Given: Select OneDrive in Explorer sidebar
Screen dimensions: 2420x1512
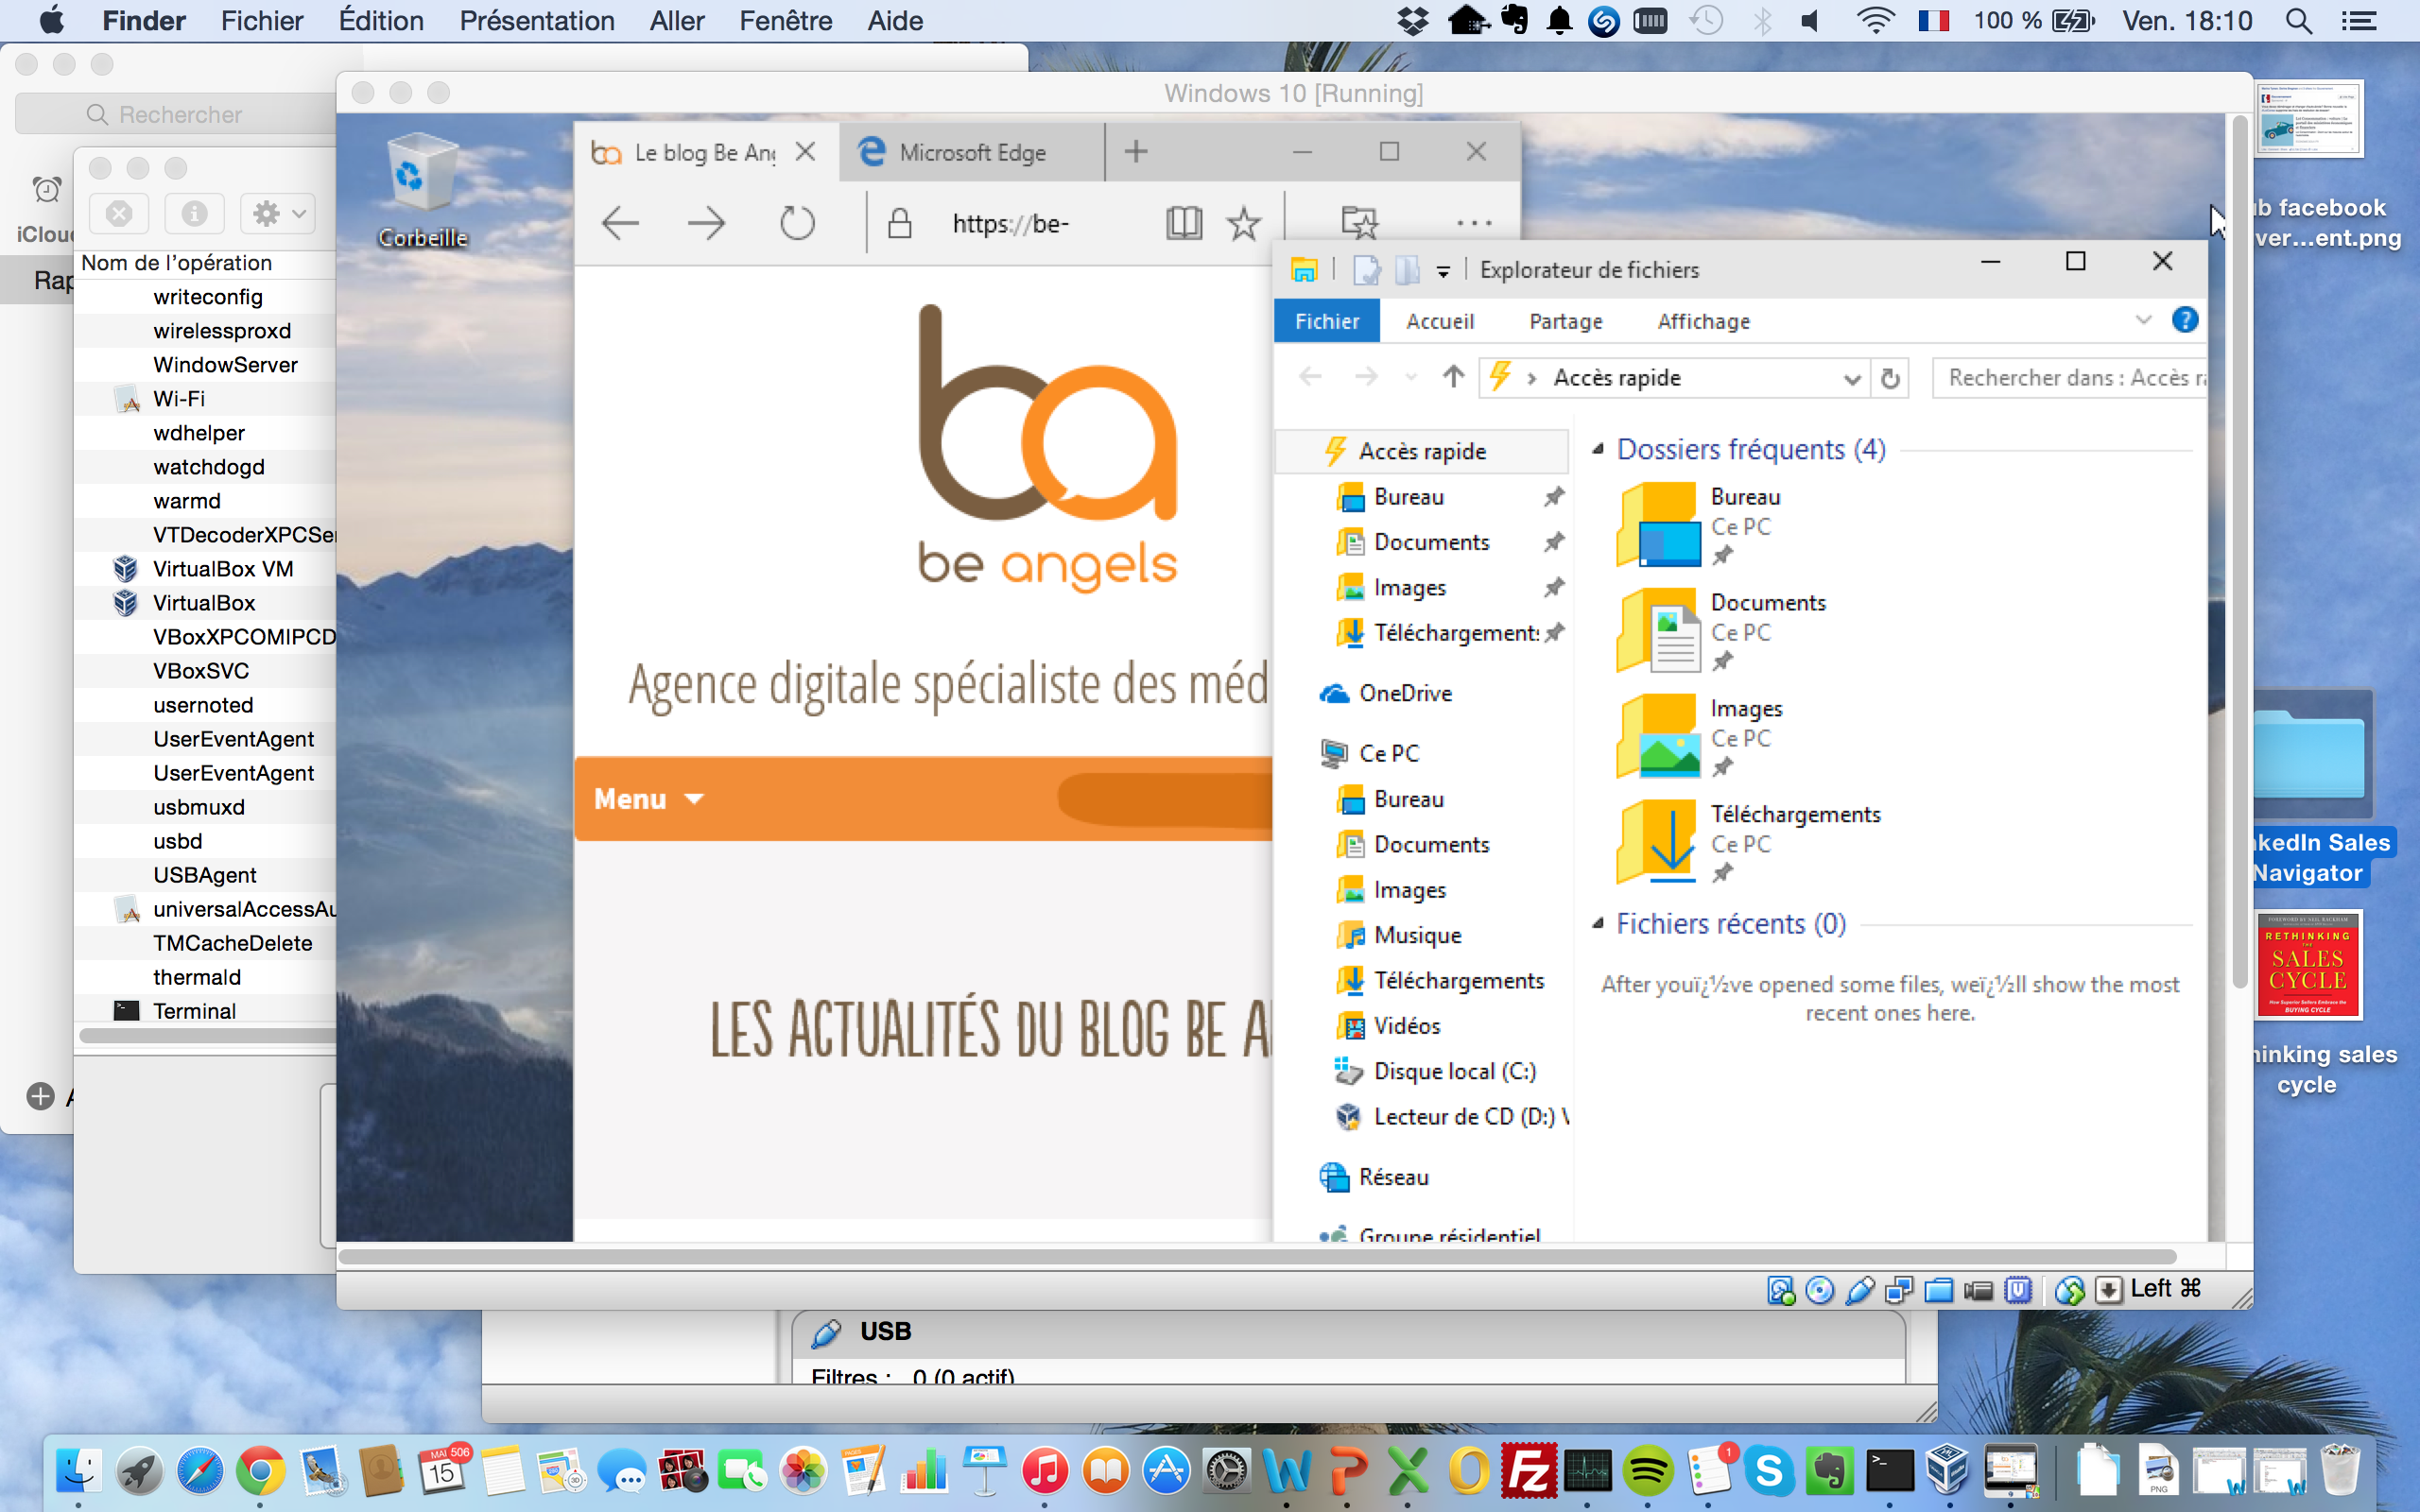Looking at the screenshot, I should pyautogui.click(x=1405, y=693).
